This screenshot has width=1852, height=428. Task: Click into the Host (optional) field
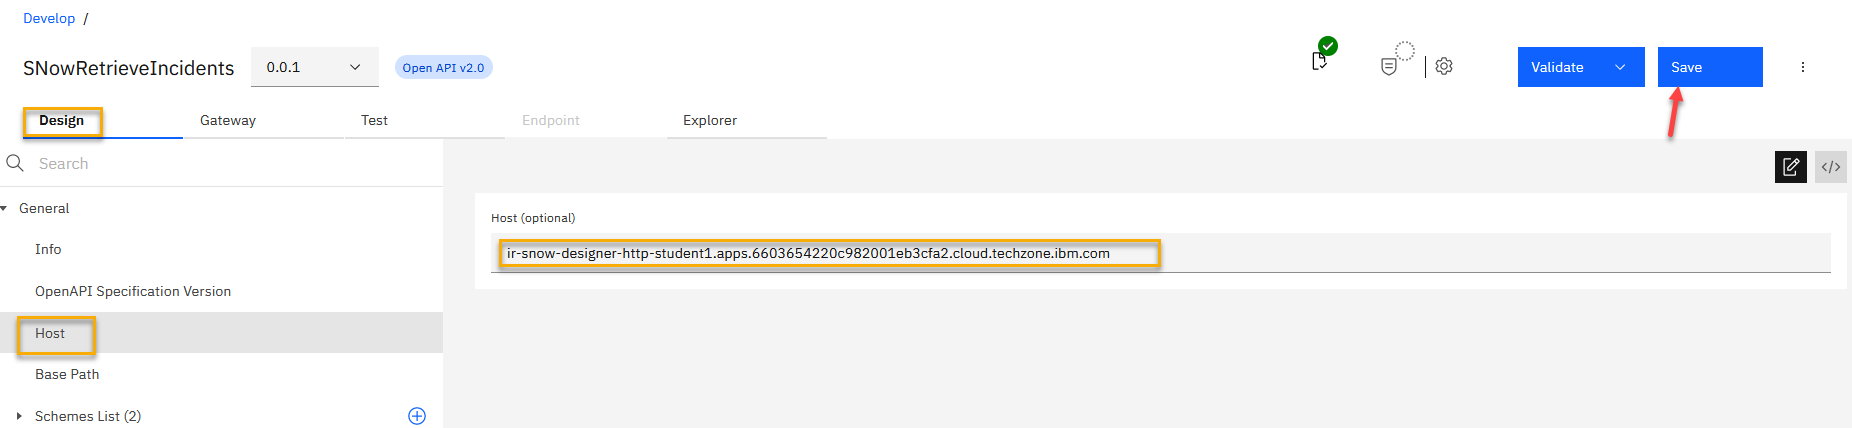point(1160,253)
